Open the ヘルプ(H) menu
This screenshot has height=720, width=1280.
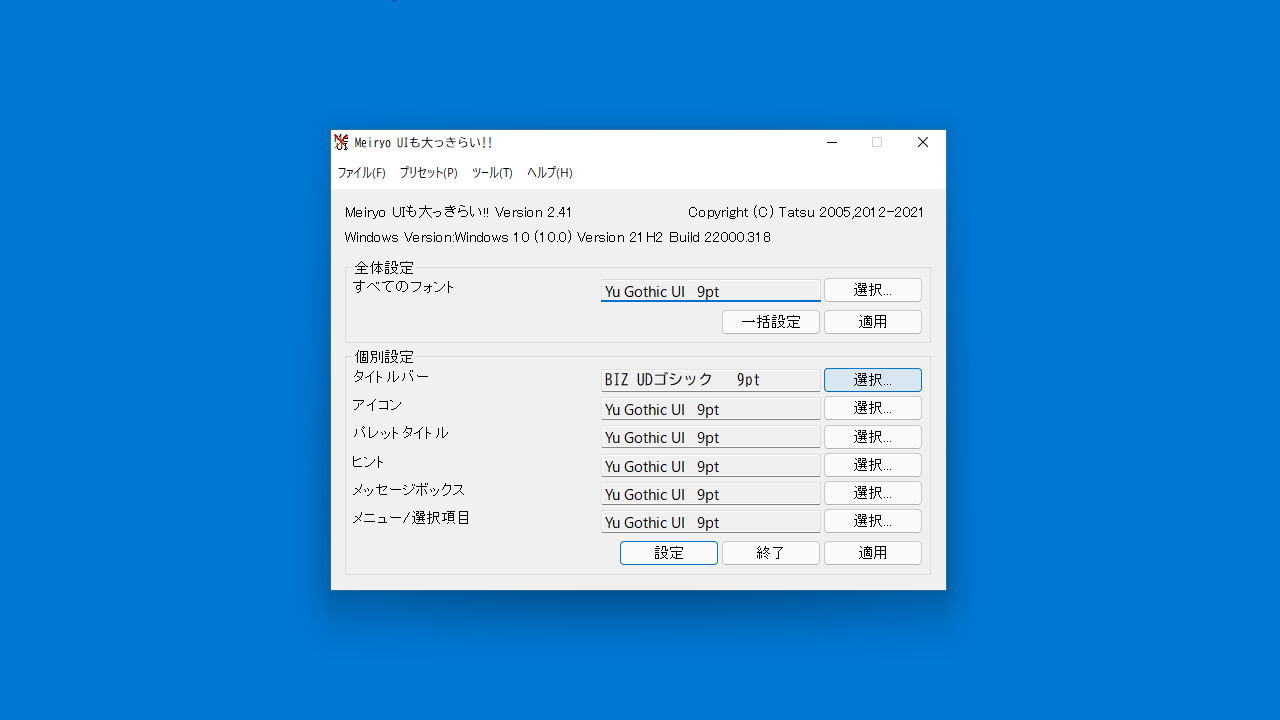point(549,173)
